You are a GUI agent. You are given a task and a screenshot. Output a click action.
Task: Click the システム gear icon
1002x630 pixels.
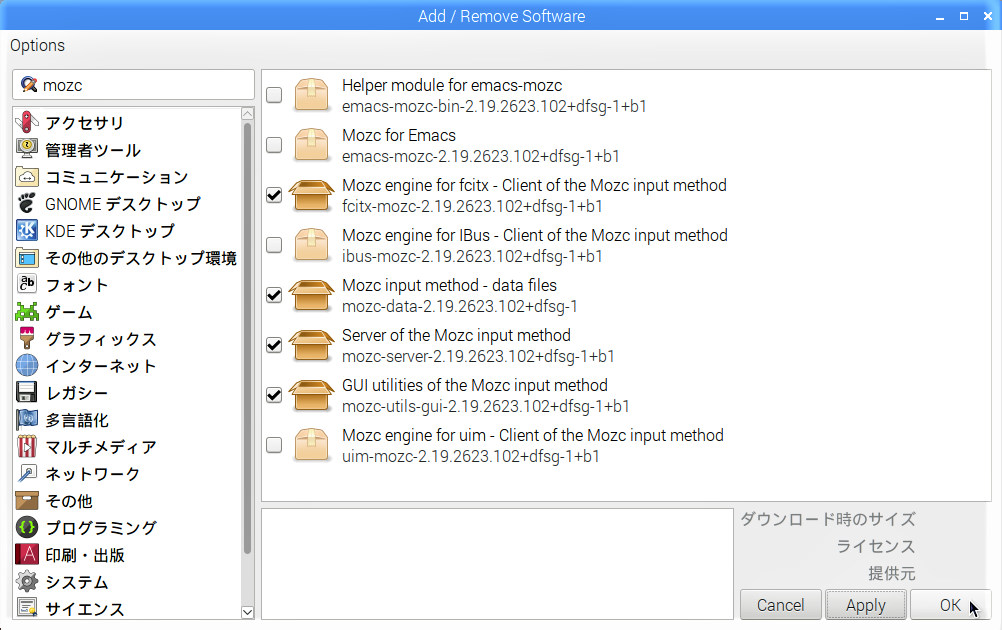coord(27,581)
